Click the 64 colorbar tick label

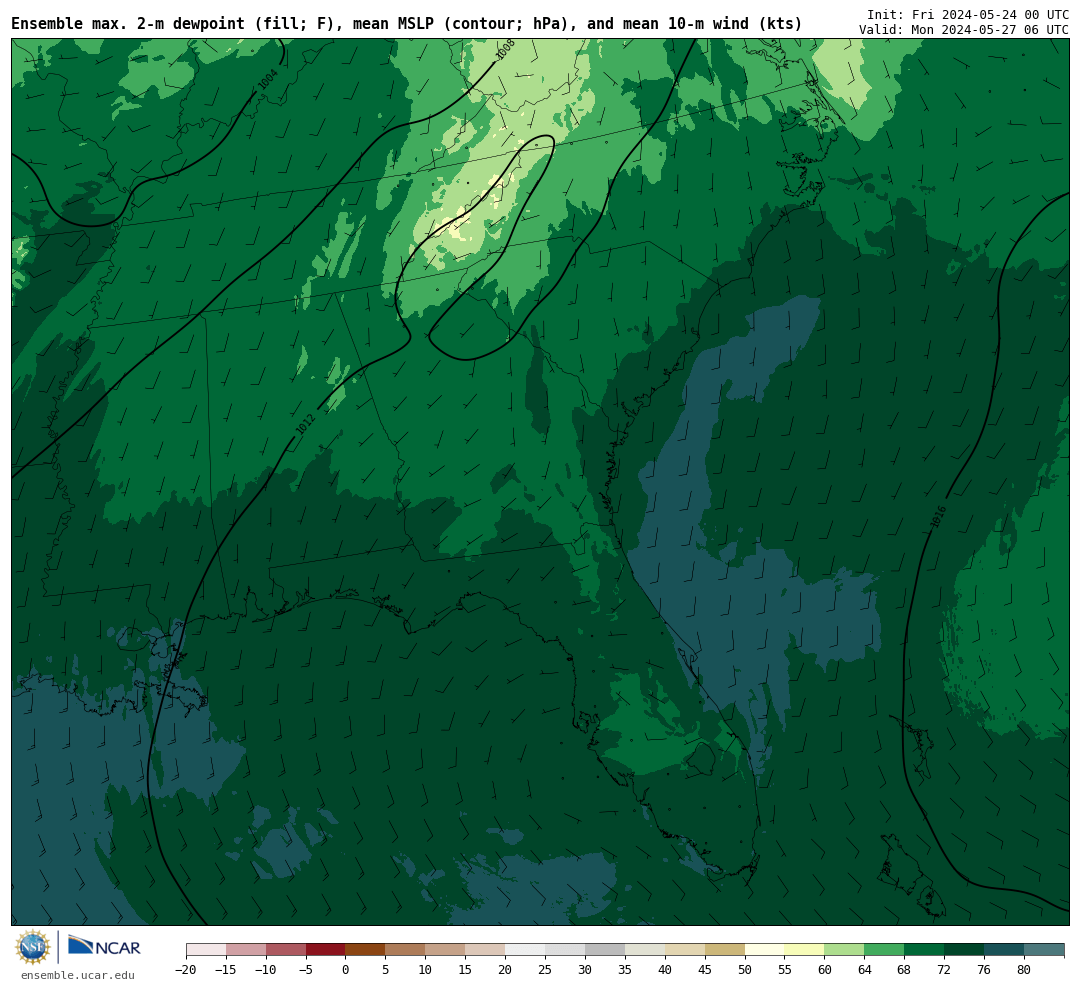pyautogui.click(x=865, y=970)
